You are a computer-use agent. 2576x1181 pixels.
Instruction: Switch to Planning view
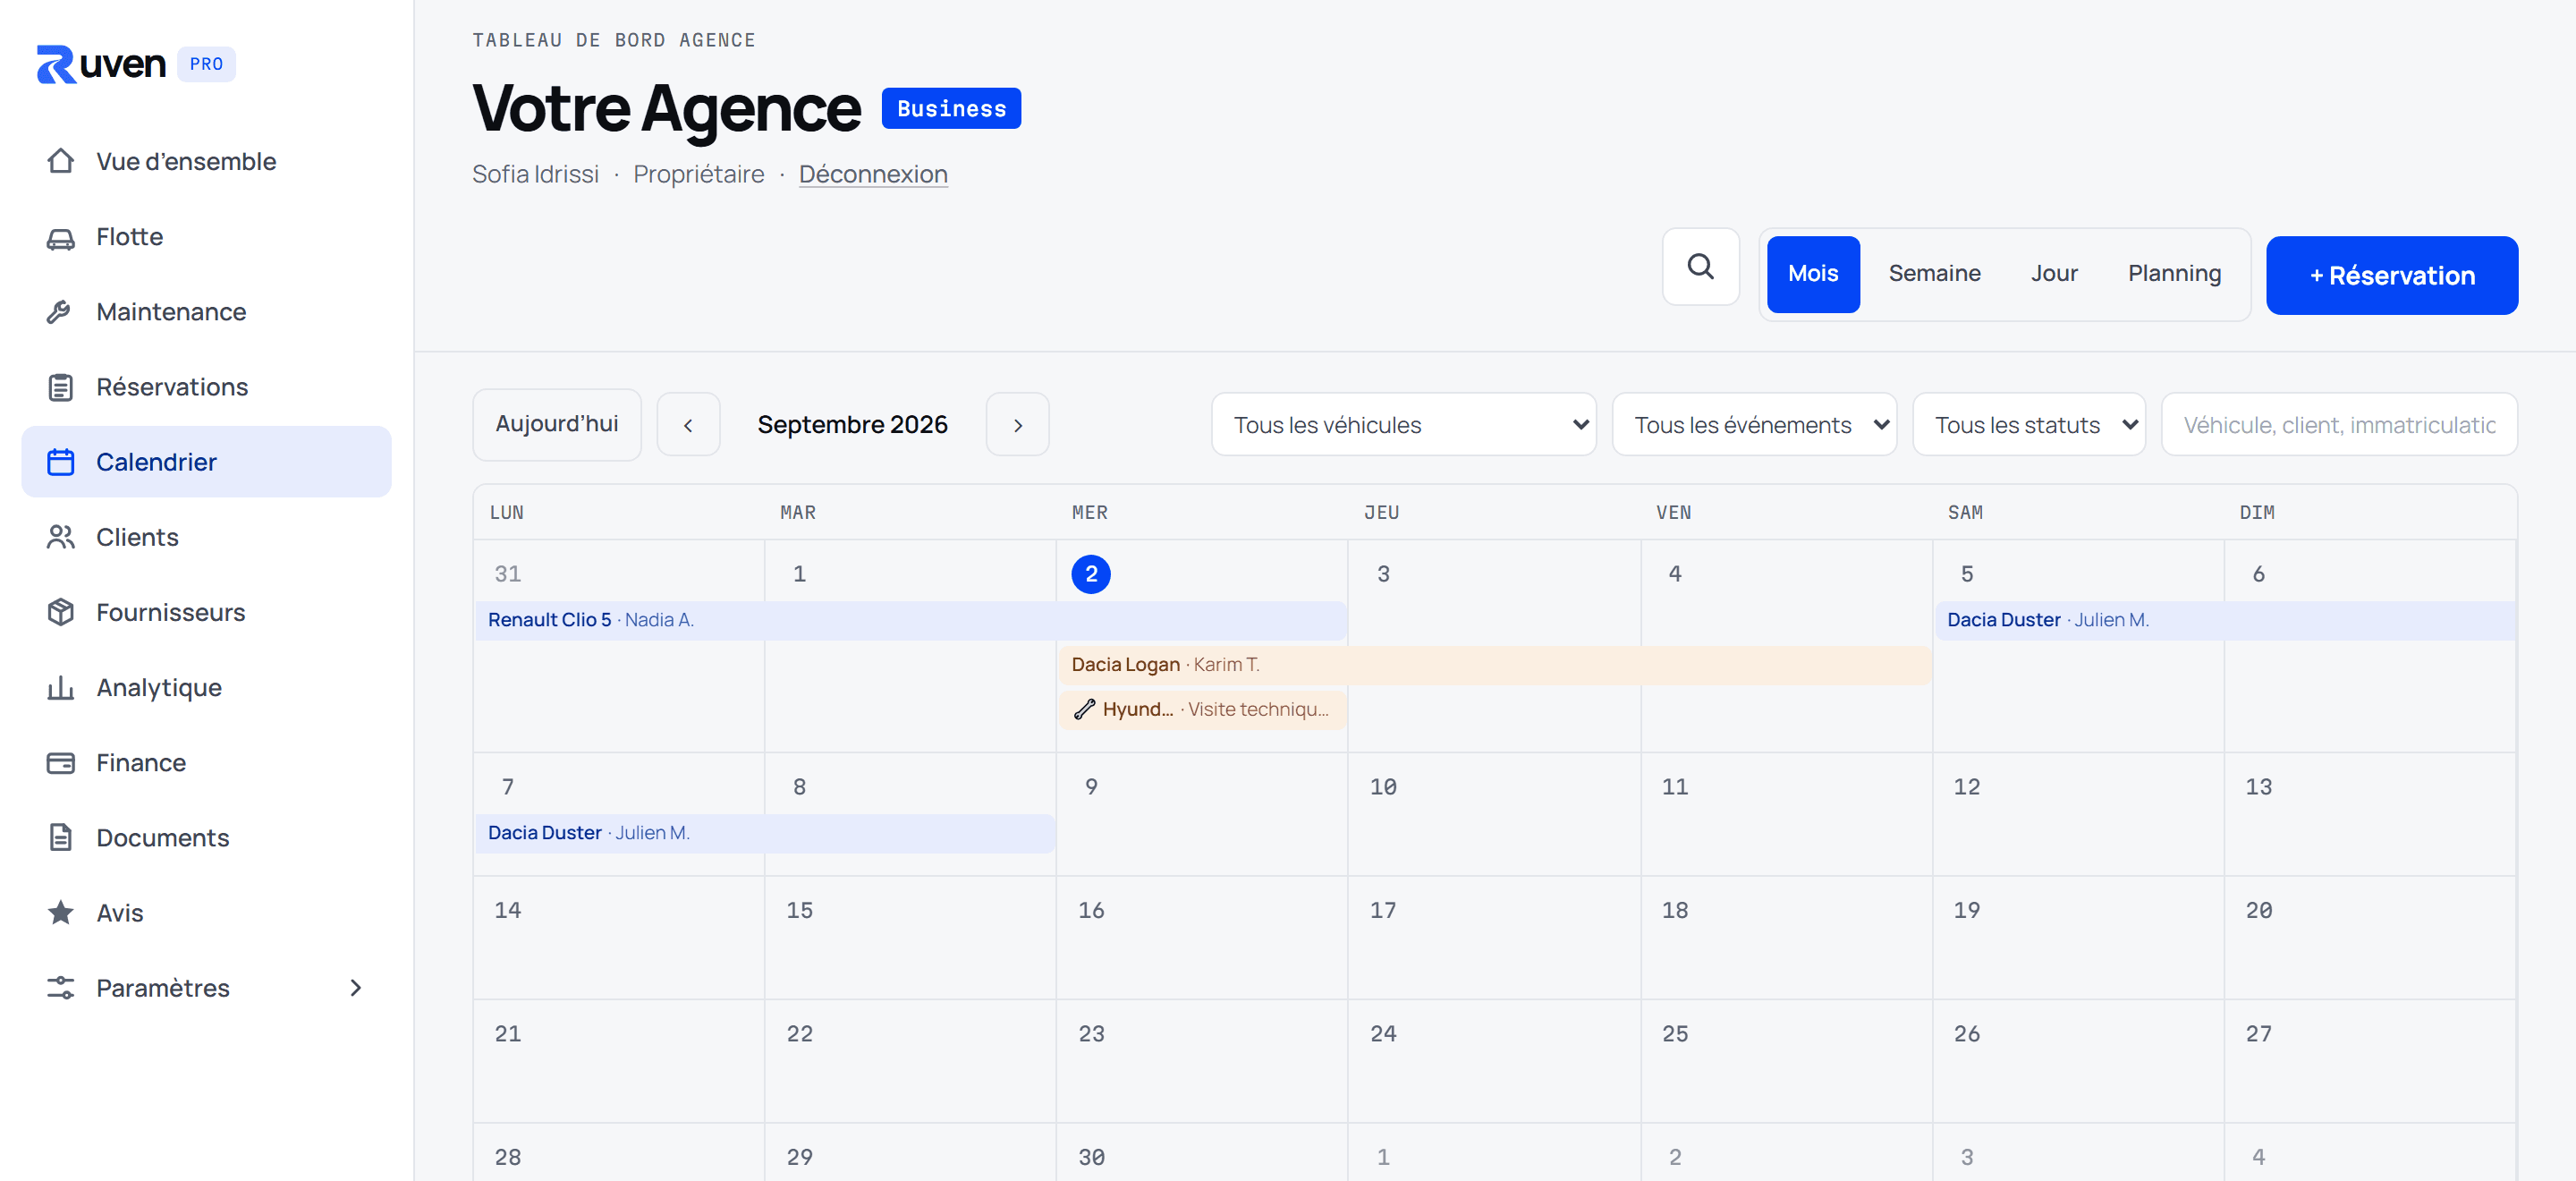pos(2174,274)
